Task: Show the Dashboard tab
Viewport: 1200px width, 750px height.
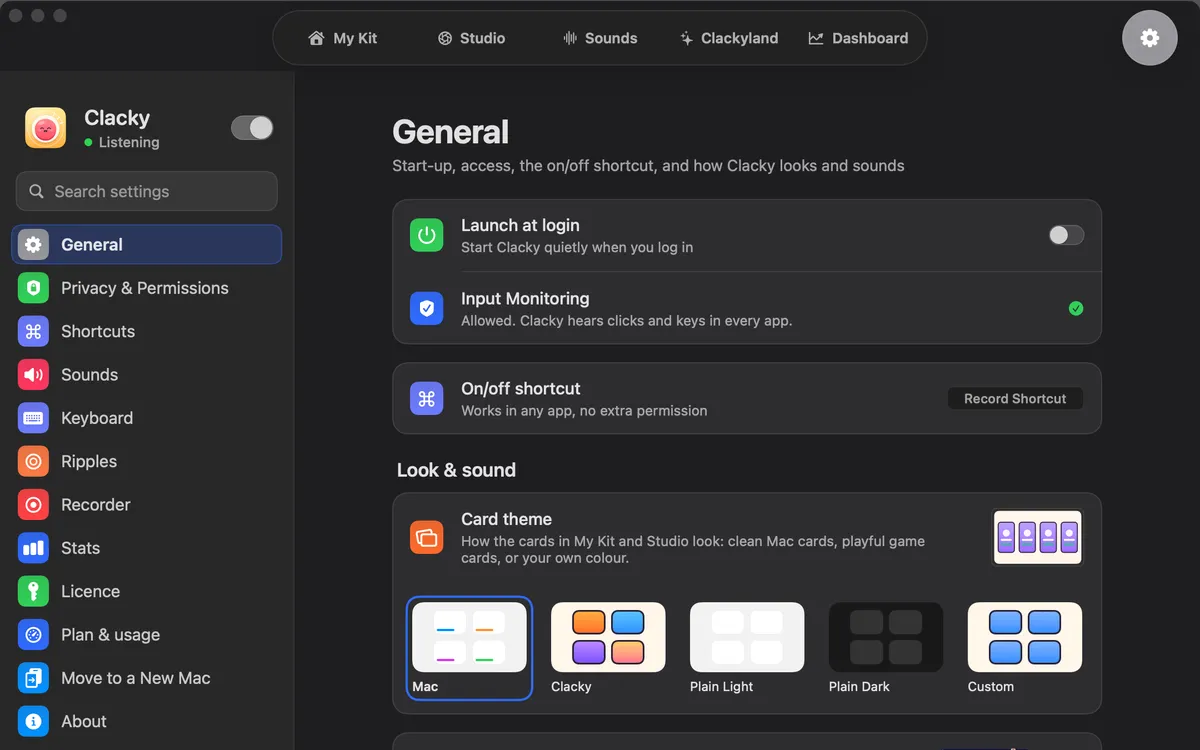Action: 858,38
